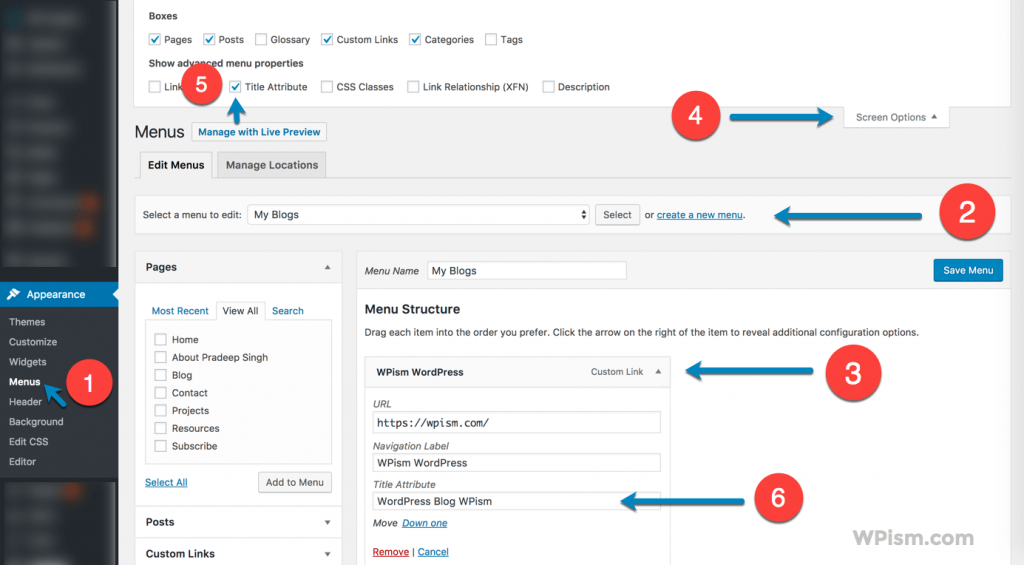The height and width of the screenshot is (565, 1024).
Task: Focus the Menu Name input field
Action: tap(526, 270)
